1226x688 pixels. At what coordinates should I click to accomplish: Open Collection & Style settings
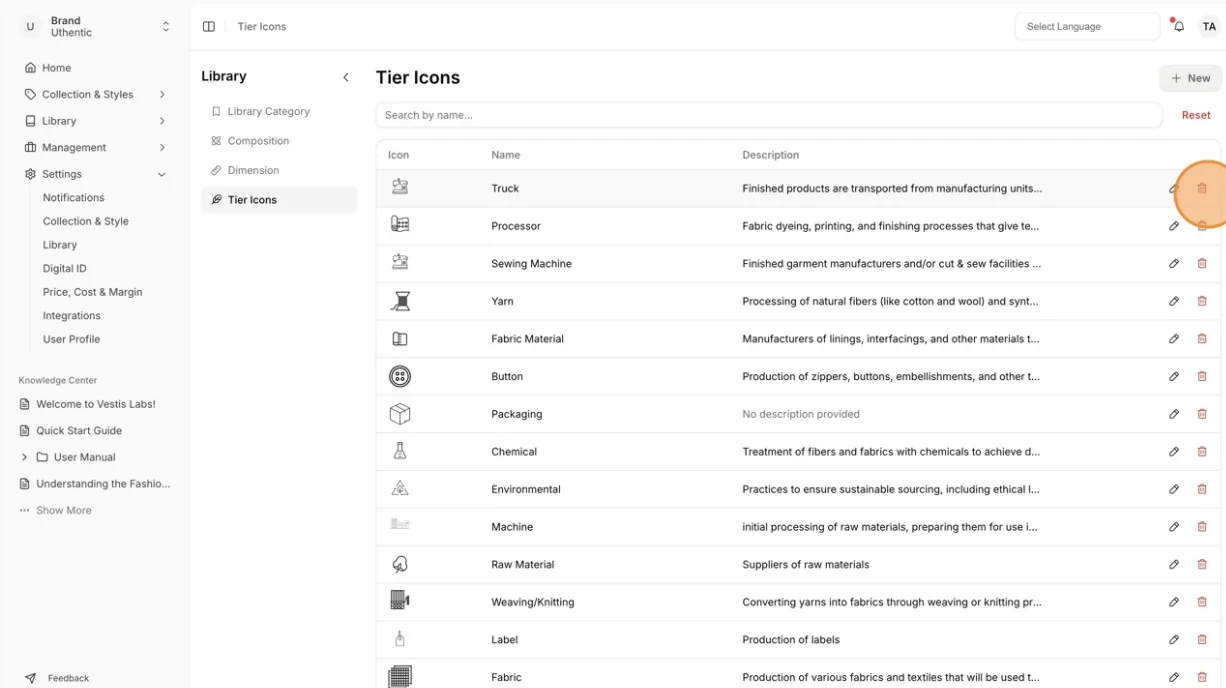[86, 221]
